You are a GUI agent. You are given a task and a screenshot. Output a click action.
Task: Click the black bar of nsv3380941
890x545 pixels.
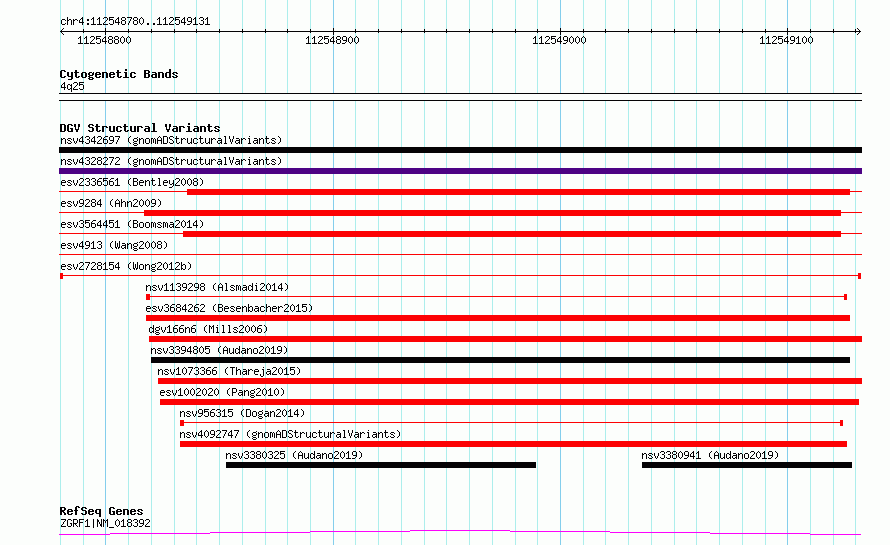pos(747,465)
